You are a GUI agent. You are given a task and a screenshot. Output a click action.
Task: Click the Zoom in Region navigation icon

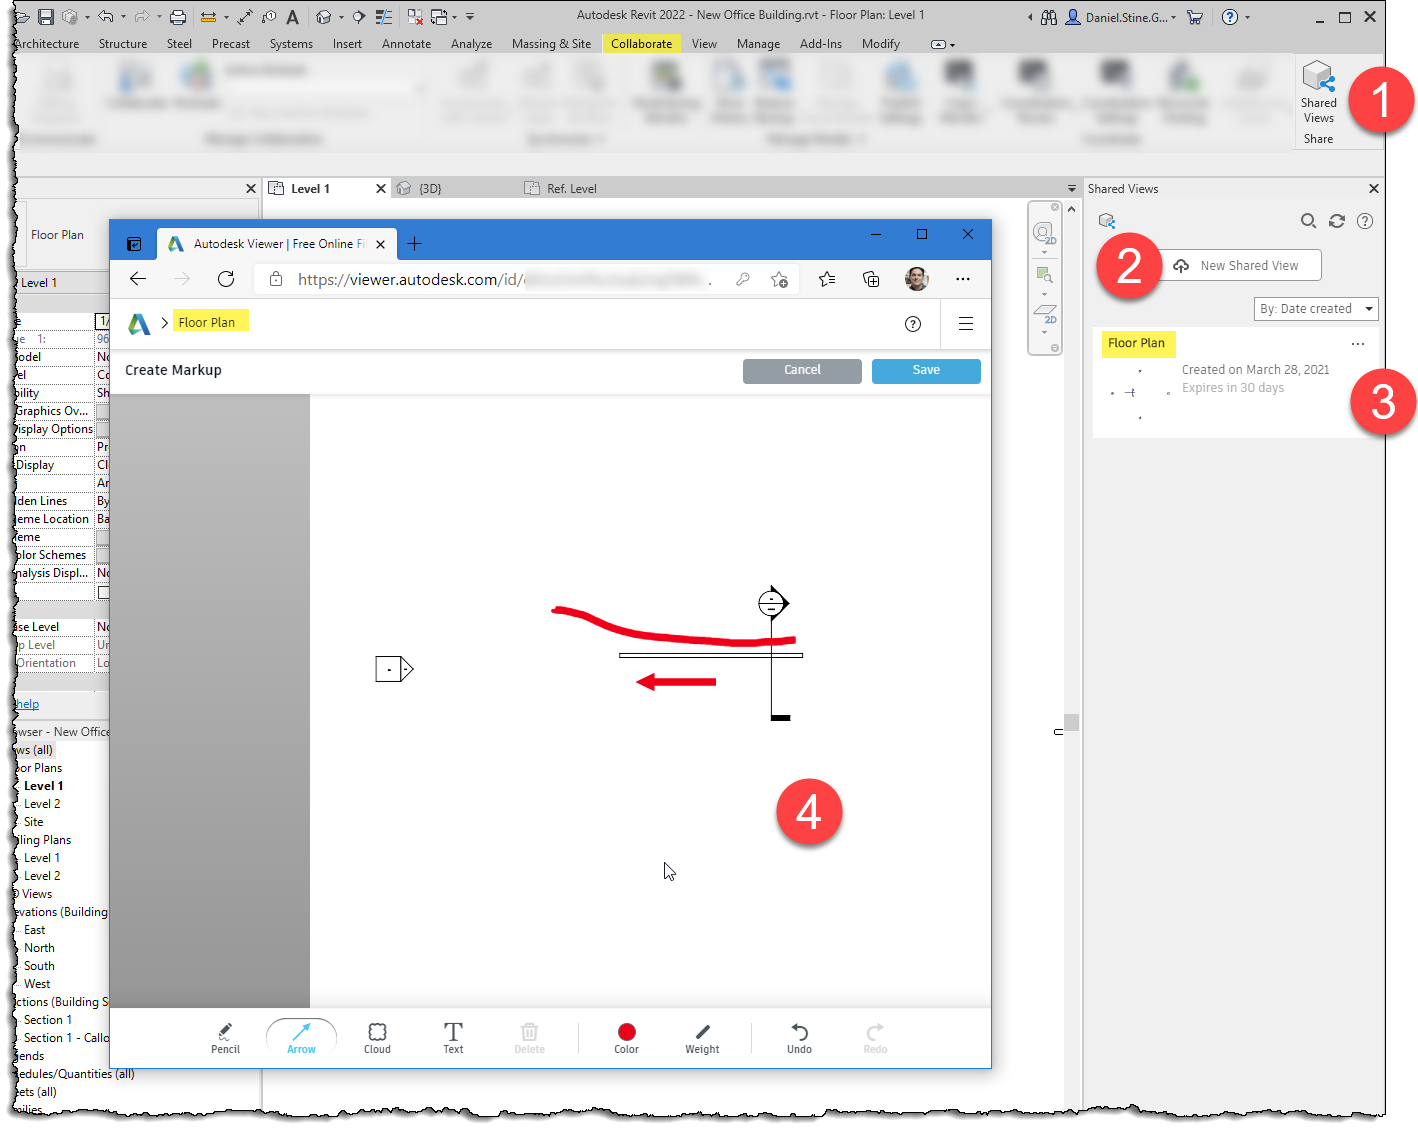click(x=1044, y=274)
